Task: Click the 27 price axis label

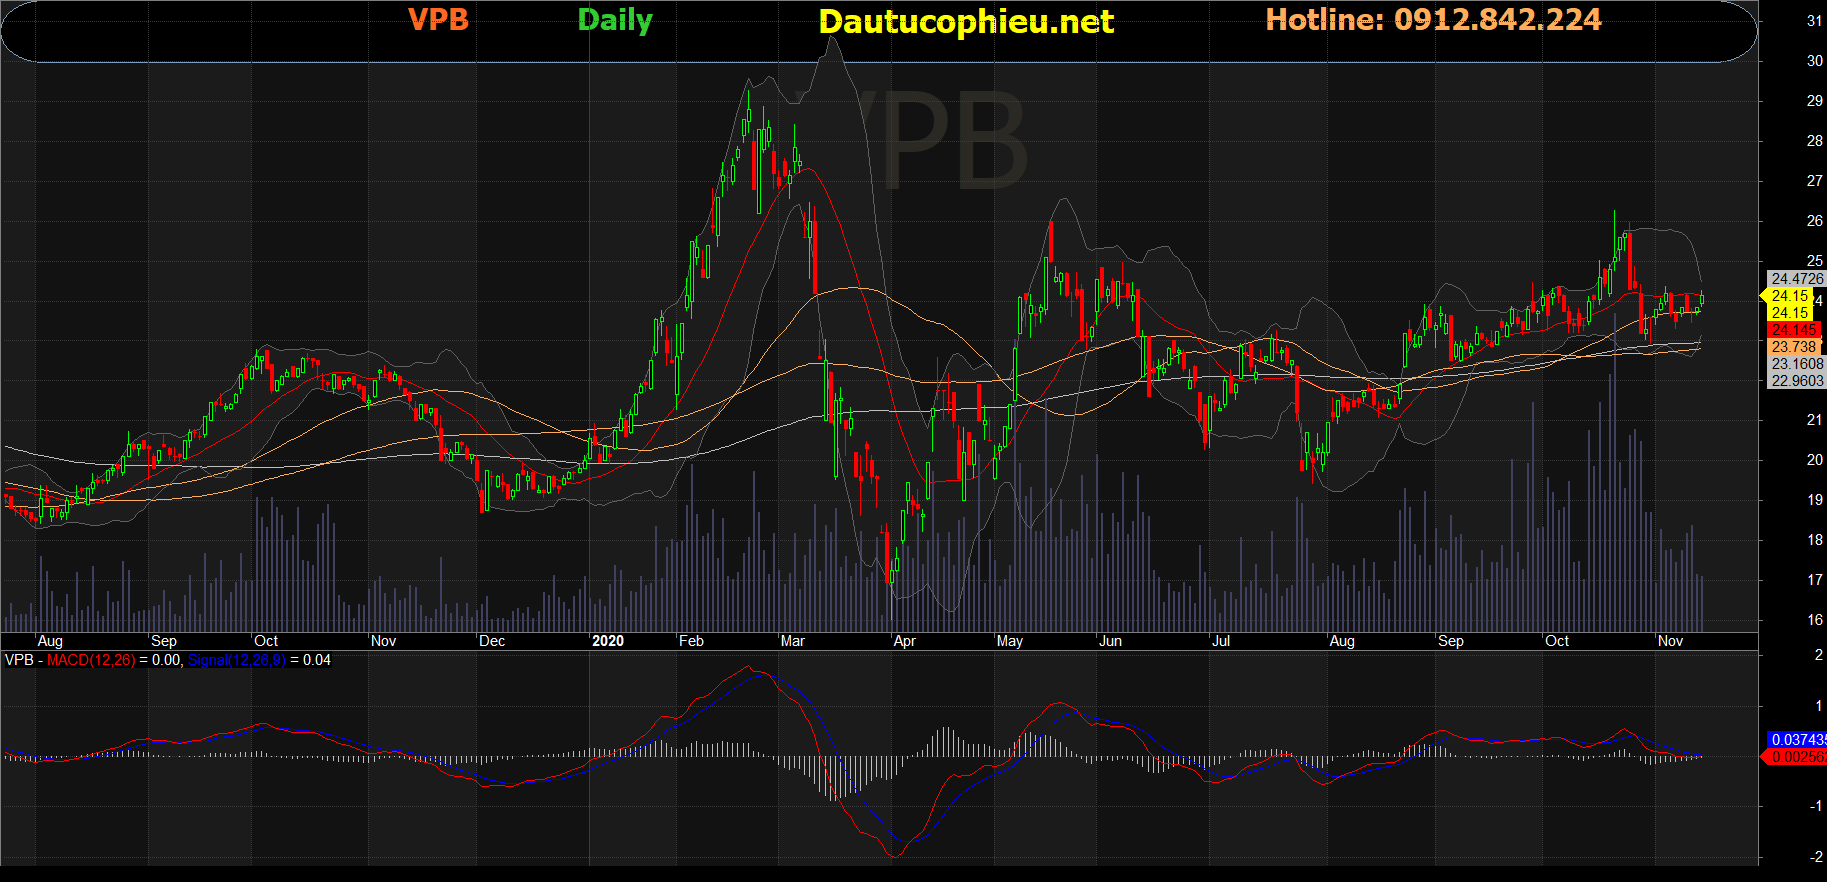Action: point(1814,181)
